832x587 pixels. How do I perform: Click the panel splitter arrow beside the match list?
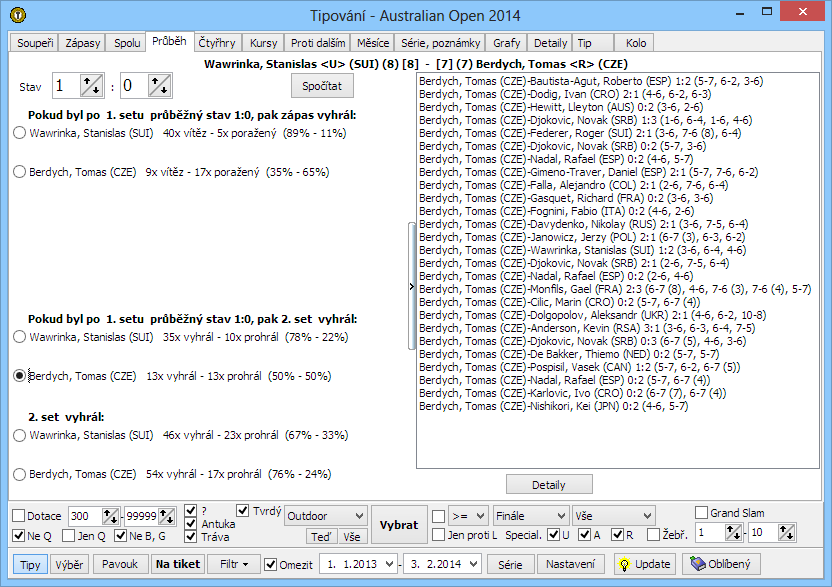411,287
